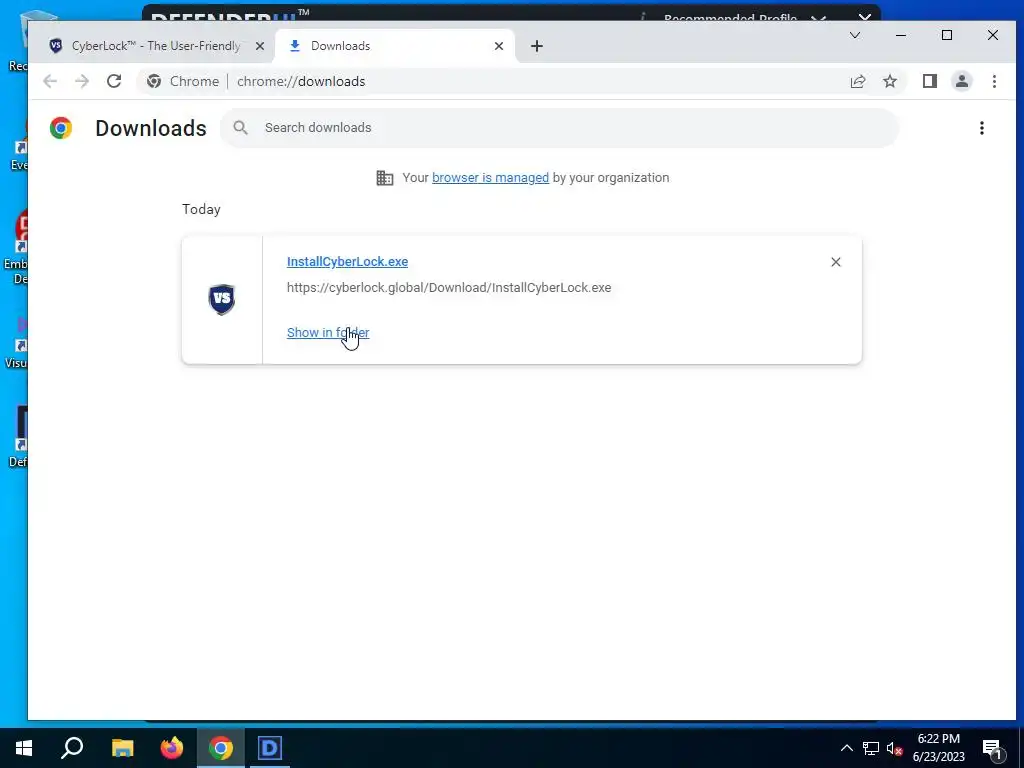Open Chrome's three-dot main menu
The image size is (1024, 768).
[x=994, y=81]
